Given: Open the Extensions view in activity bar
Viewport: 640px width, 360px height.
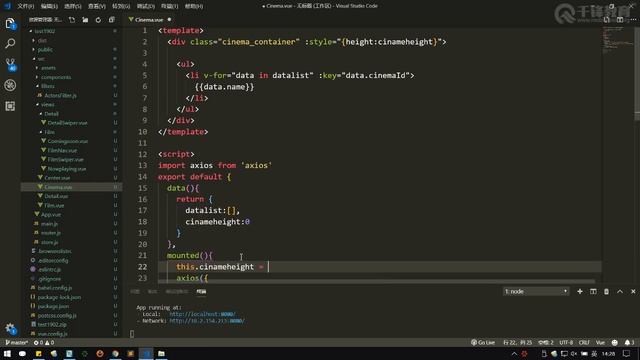Looking at the screenshot, I should coord(10,106).
